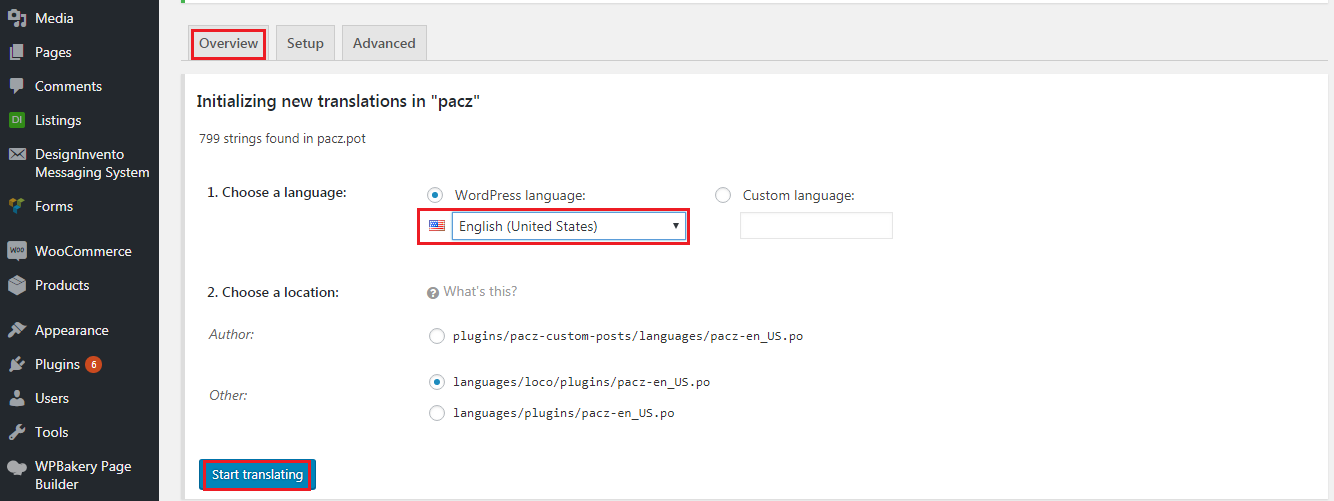Open the Media menu icon
The width and height of the screenshot is (1334, 501).
(17, 18)
